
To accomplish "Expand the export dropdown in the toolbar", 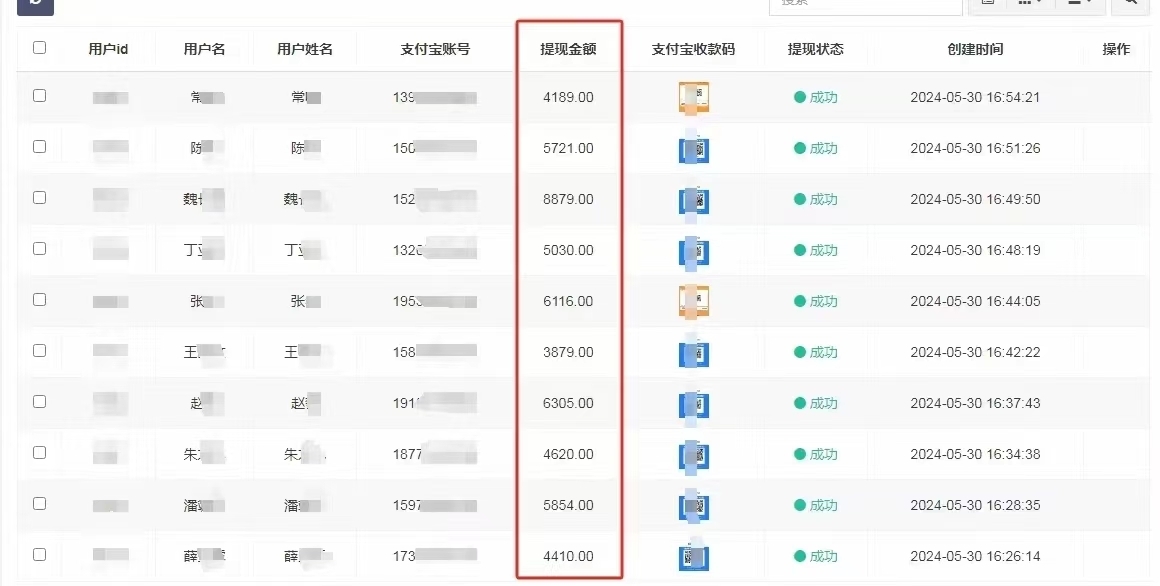I will coord(1079,3).
